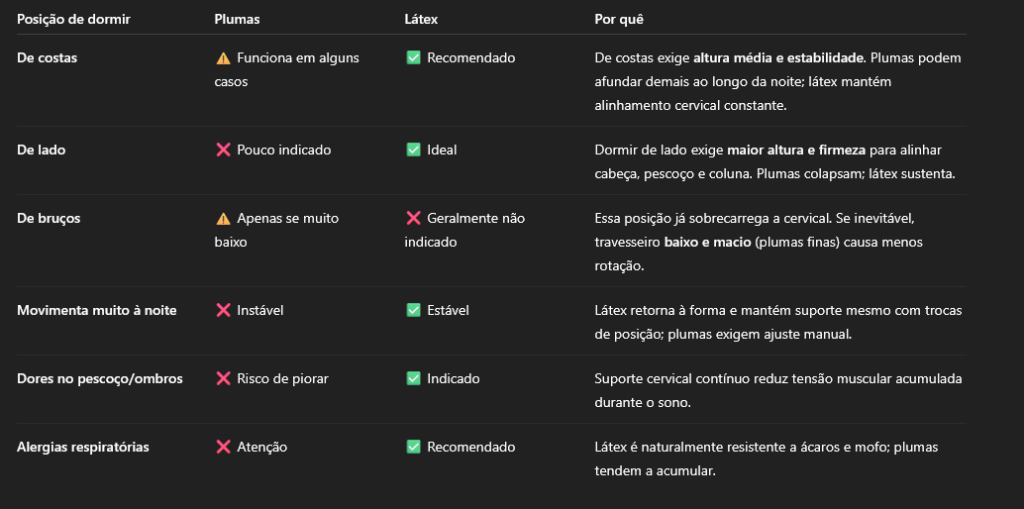Click the red X beside "Risco de piorar"
Viewport: 1024px width, 509px height.
click(223, 379)
